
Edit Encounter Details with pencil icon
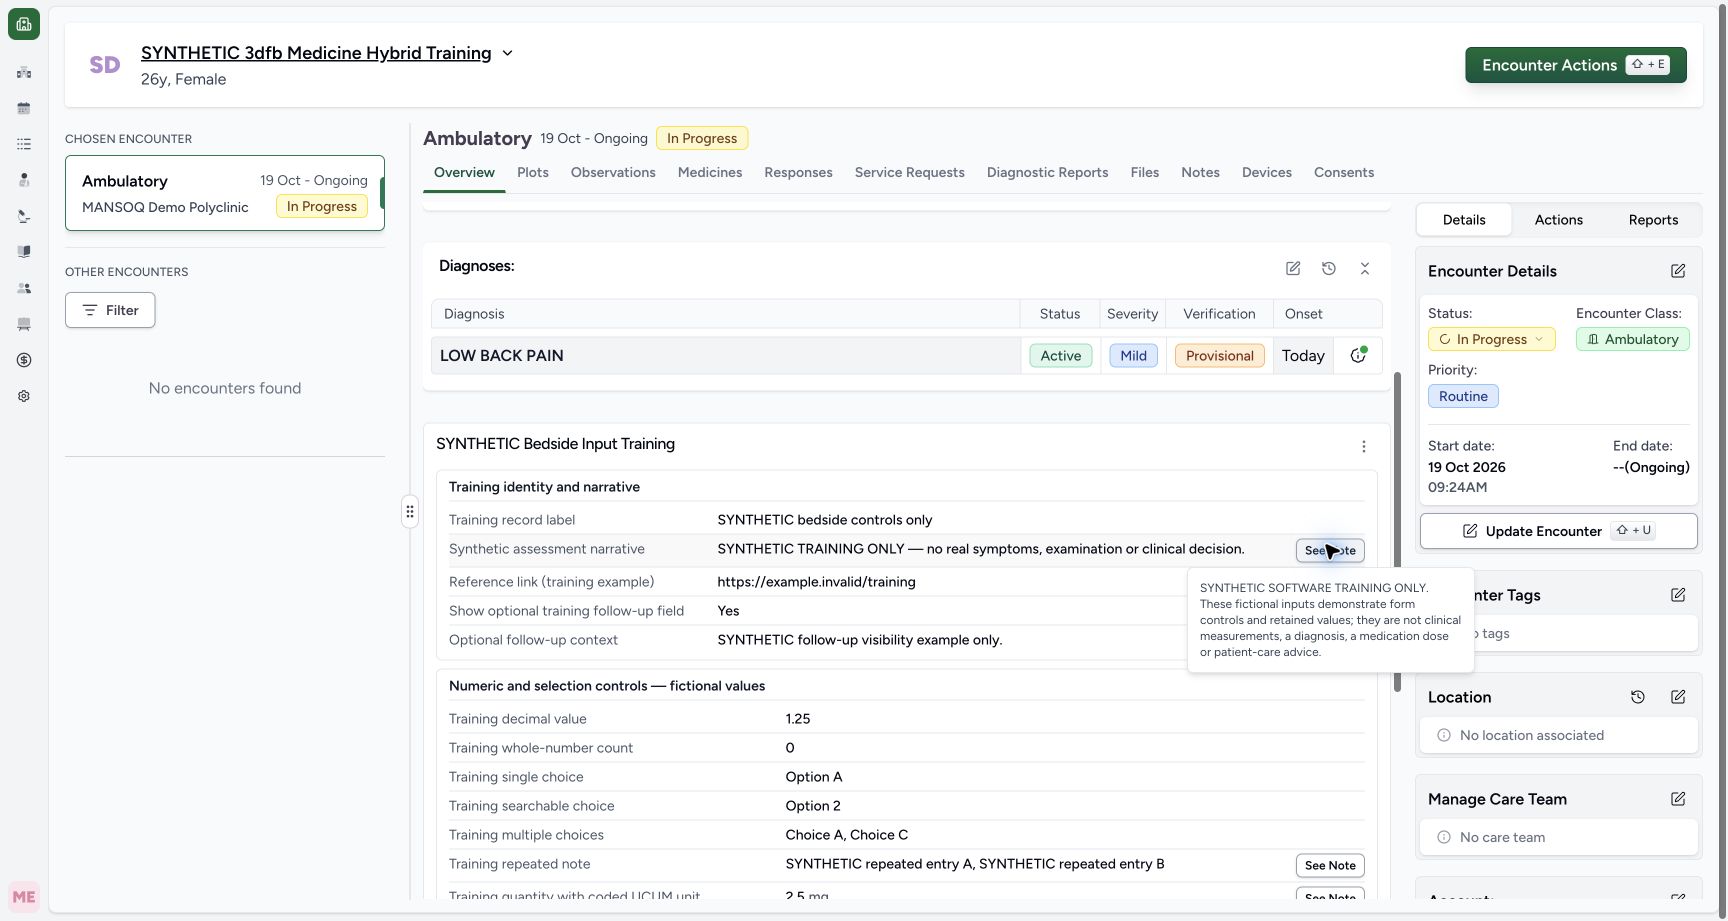[x=1678, y=271]
